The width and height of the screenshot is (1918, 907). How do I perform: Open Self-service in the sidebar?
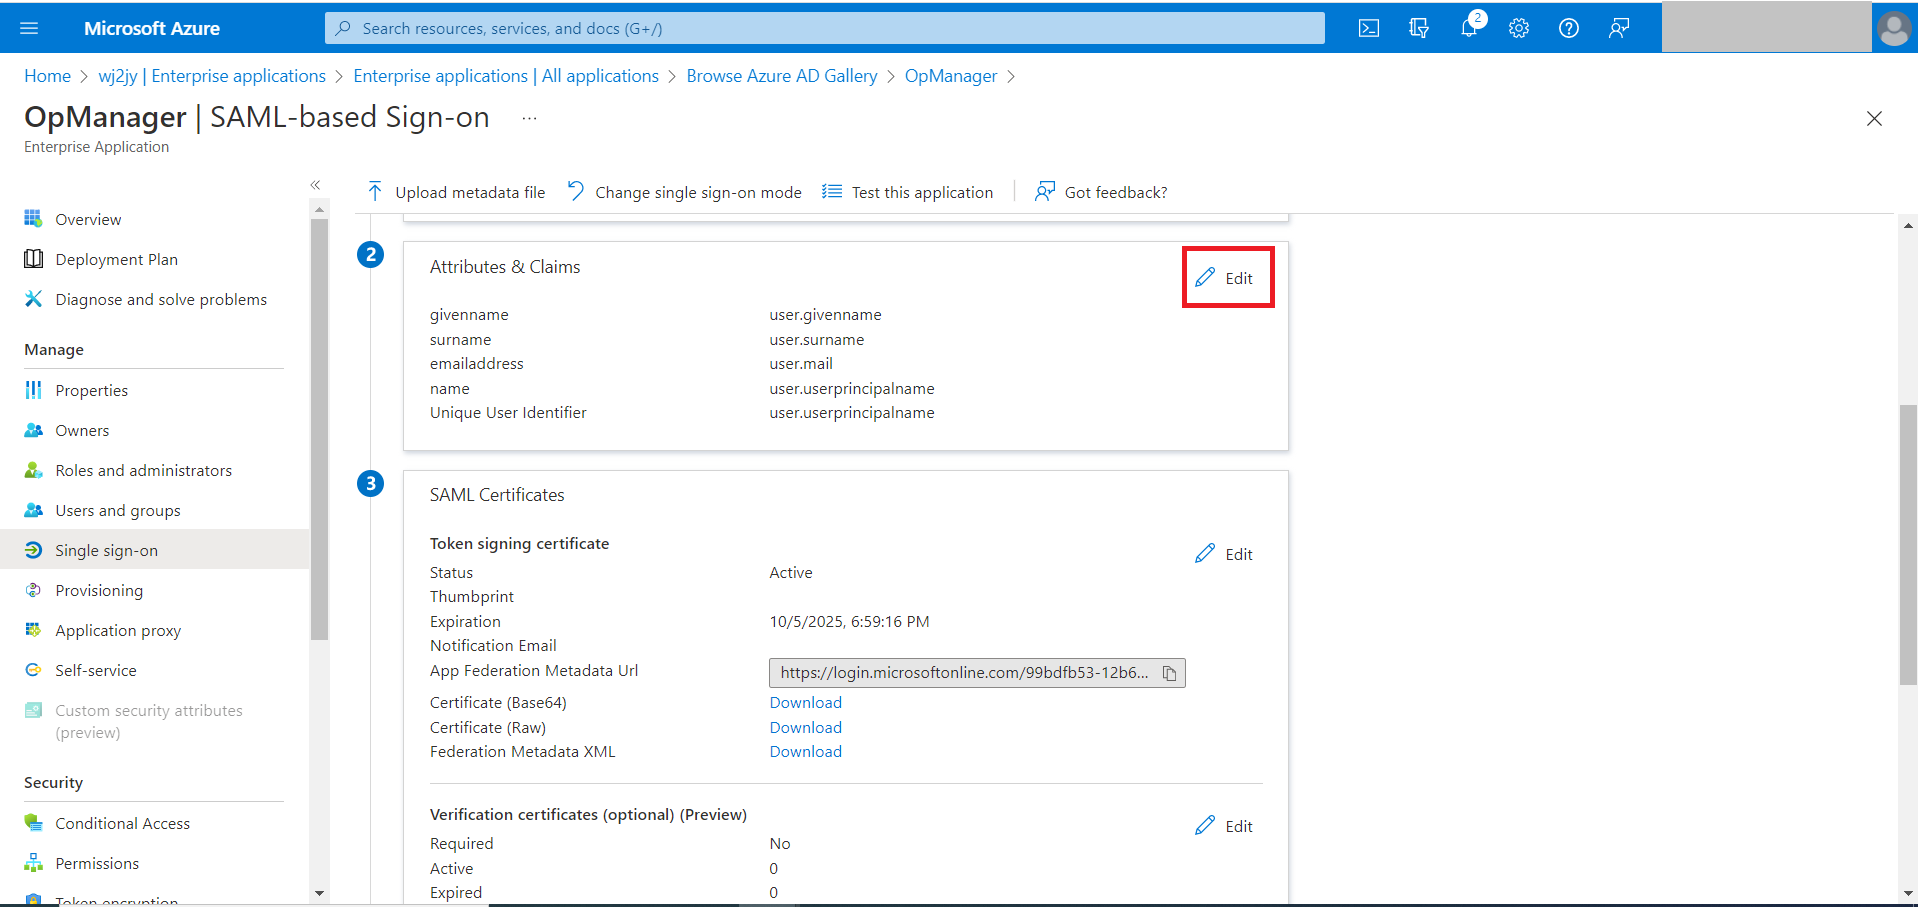pyautogui.click(x=96, y=670)
